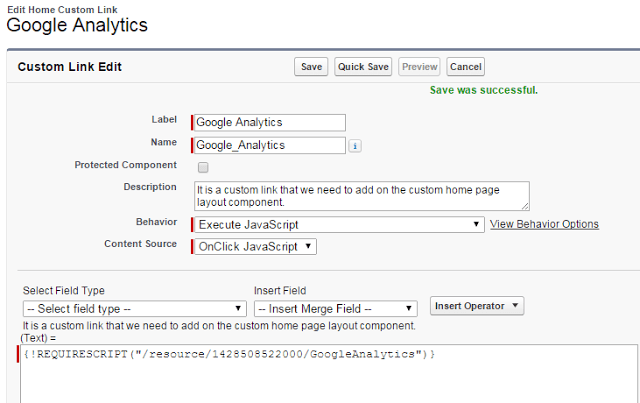640x403 pixels.
Task: Click the disabled Preview button
Action: [x=419, y=67]
